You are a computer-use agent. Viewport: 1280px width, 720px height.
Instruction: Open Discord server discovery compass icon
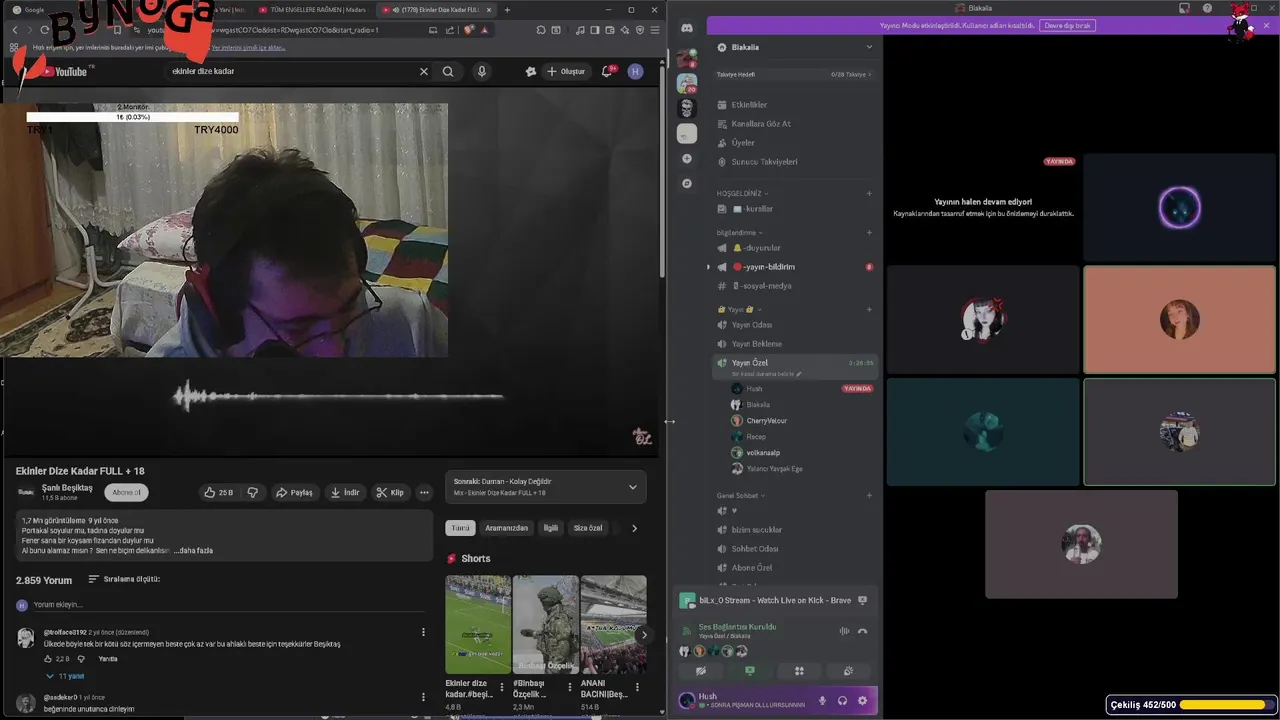[x=687, y=183]
